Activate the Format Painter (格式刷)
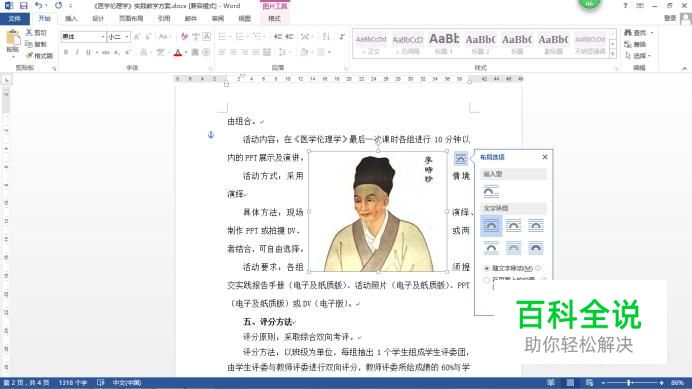 (x=39, y=56)
